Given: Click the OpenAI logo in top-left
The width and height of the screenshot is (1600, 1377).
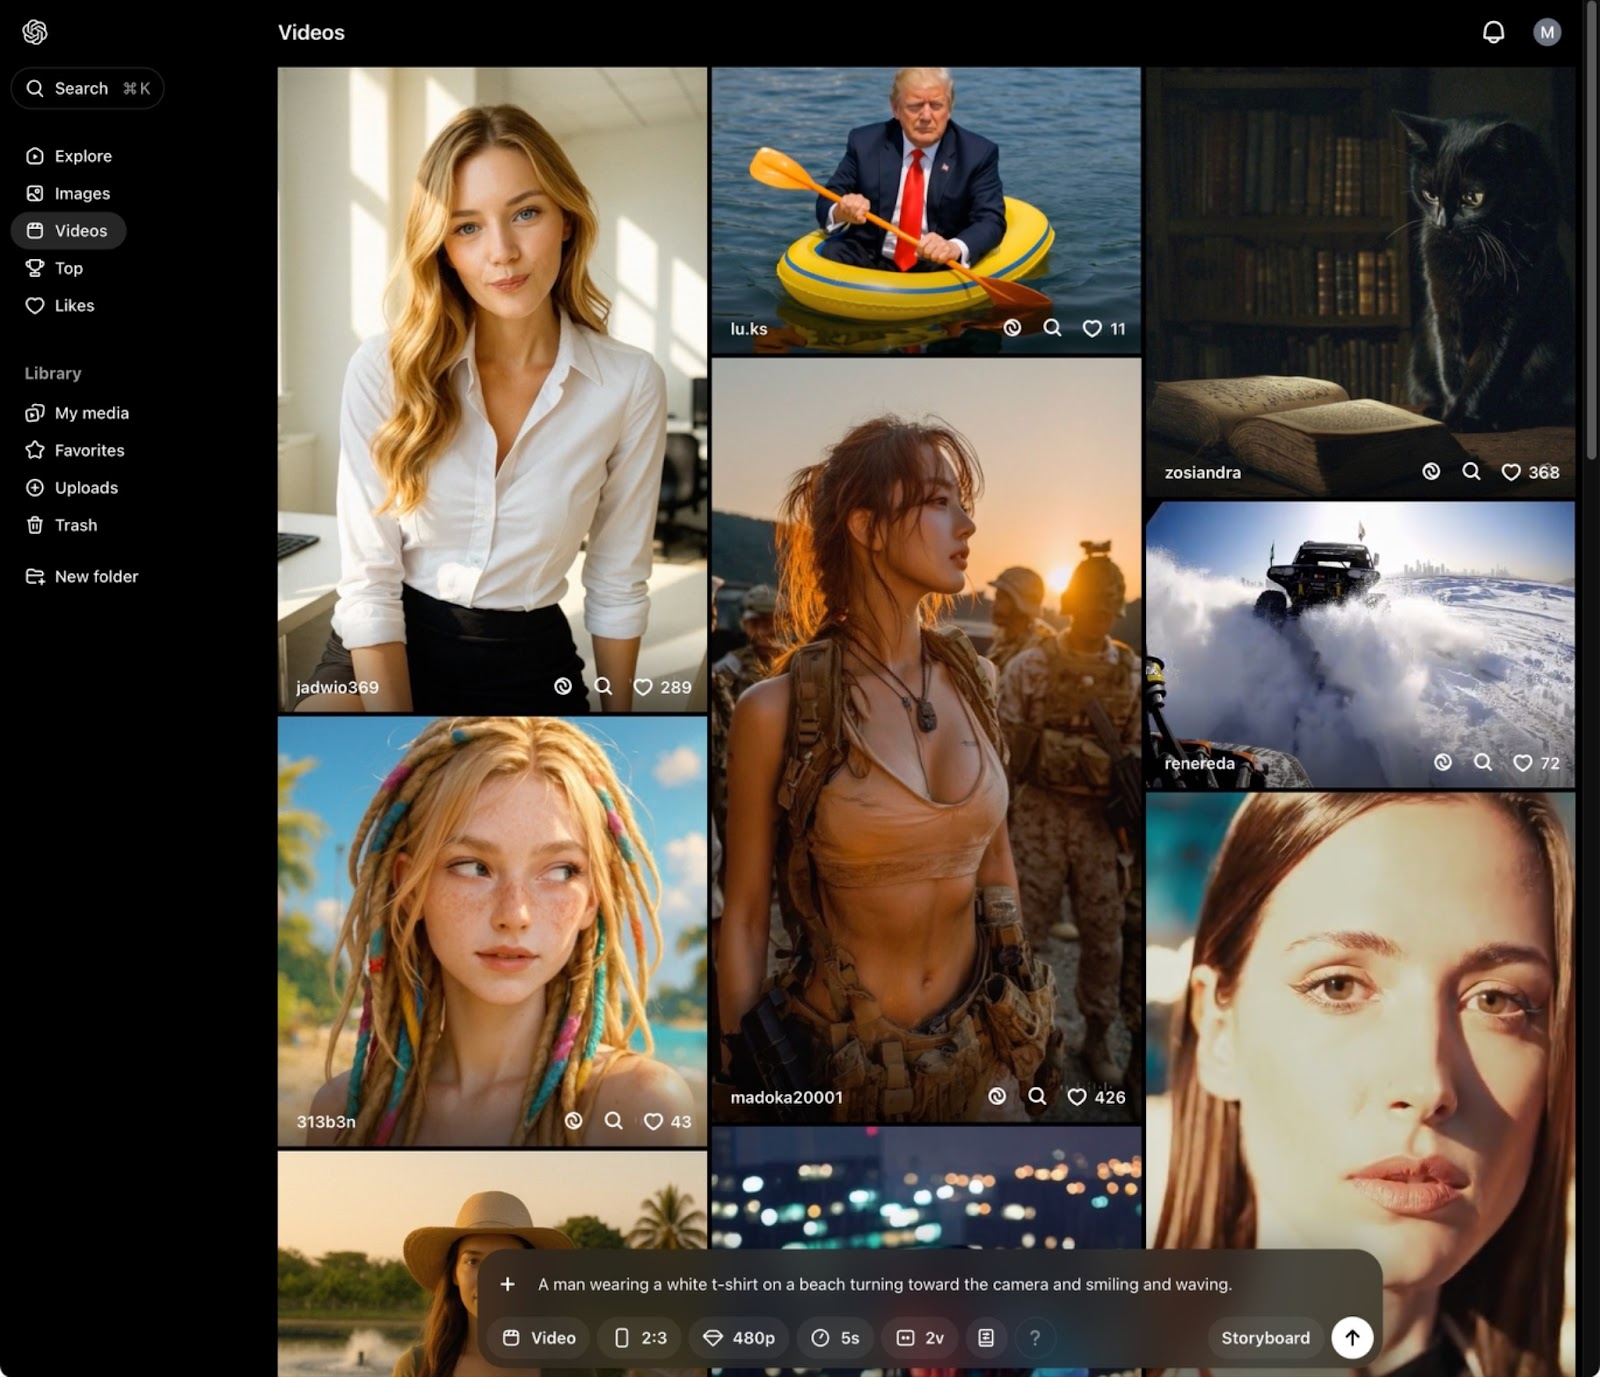Looking at the screenshot, I should tap(35, 32).
